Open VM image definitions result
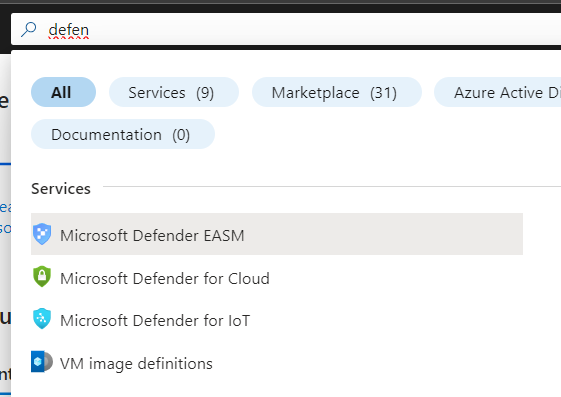This screenshot has height=397, width=561. pyautogui.click(x=136, y=363)
